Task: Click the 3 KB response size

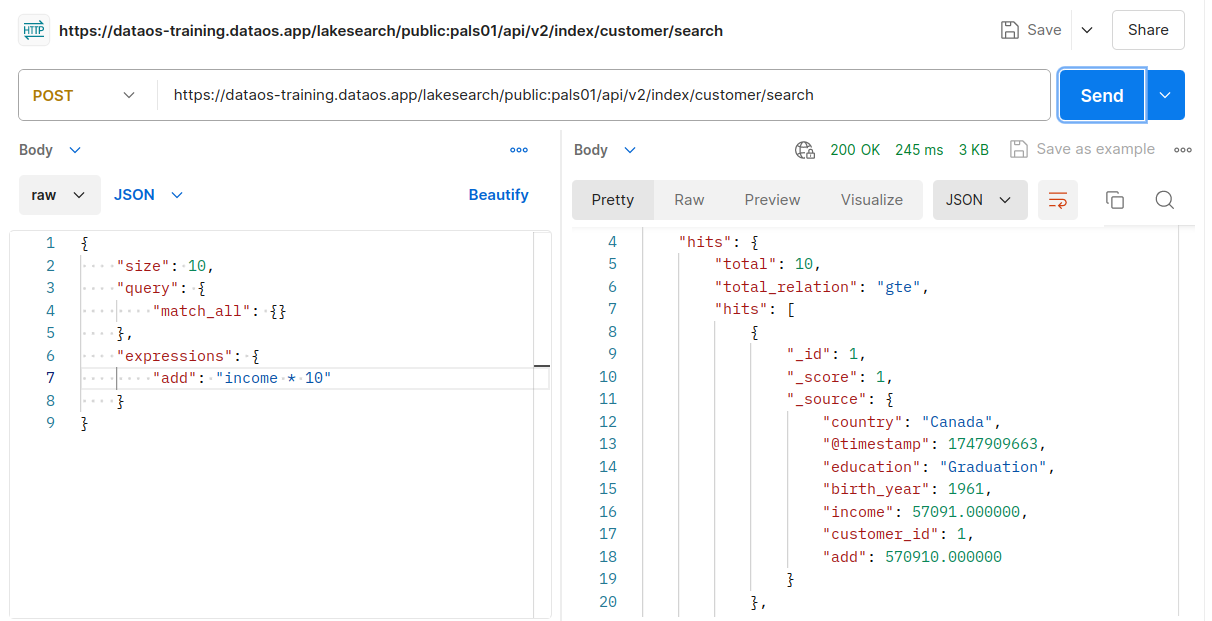Action: click(x=973, y=150)
